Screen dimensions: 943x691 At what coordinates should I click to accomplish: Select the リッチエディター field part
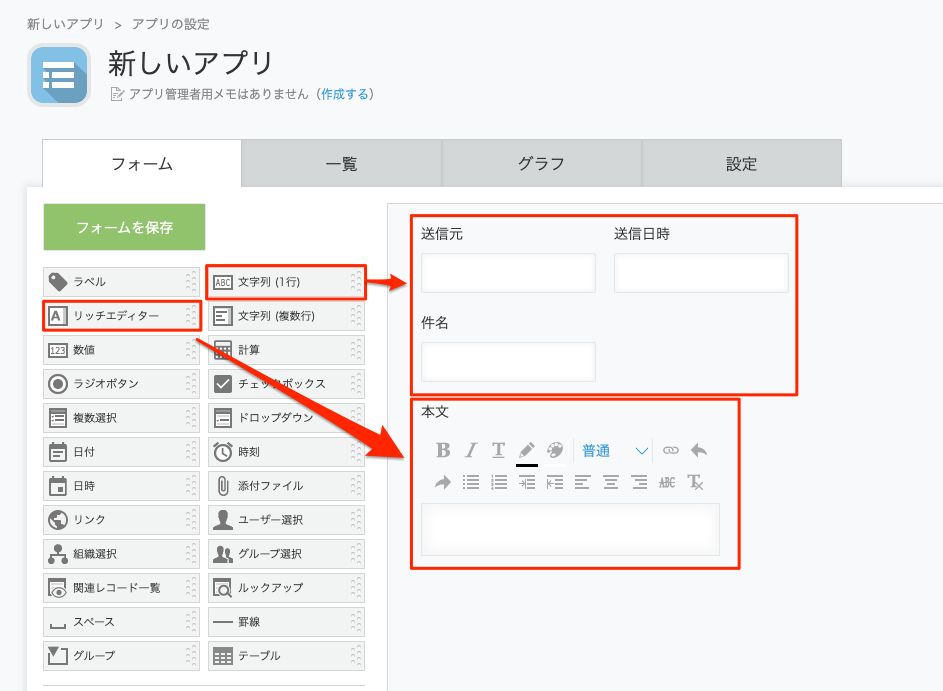121,316
